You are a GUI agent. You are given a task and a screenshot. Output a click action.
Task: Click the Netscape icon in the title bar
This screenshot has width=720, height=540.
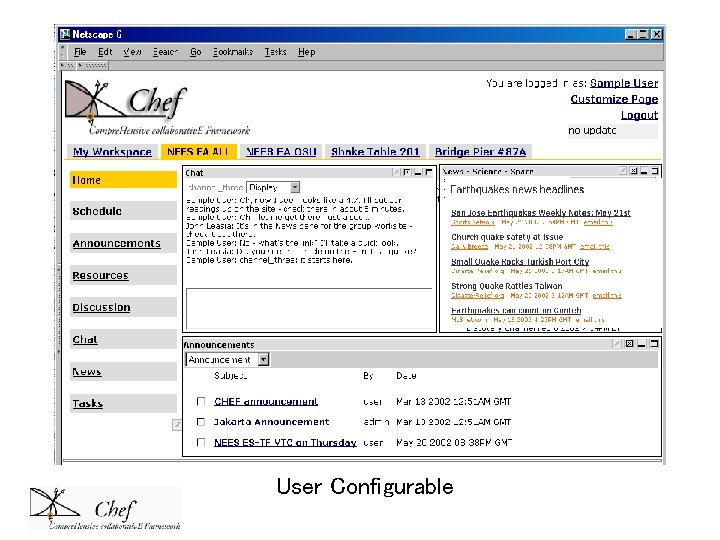pos(65,34)
